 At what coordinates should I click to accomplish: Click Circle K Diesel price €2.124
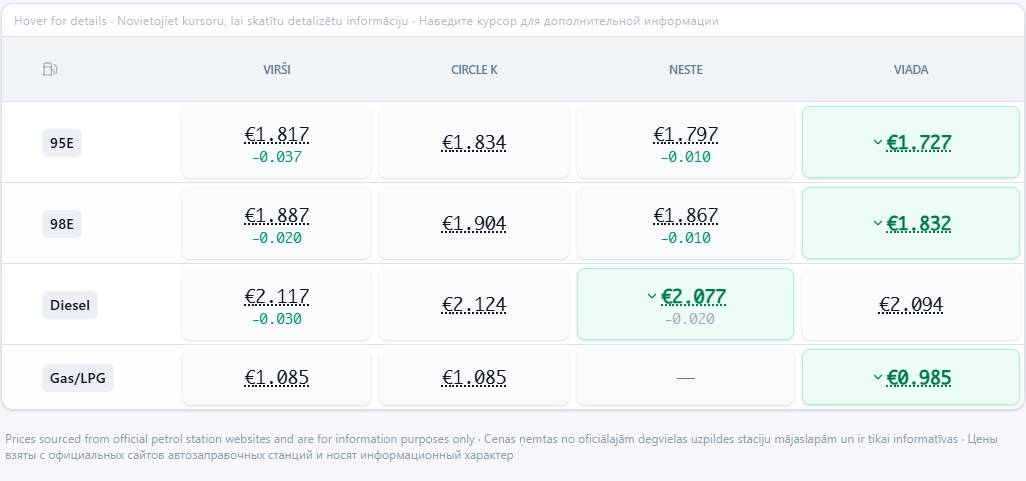tap(474, 304)
